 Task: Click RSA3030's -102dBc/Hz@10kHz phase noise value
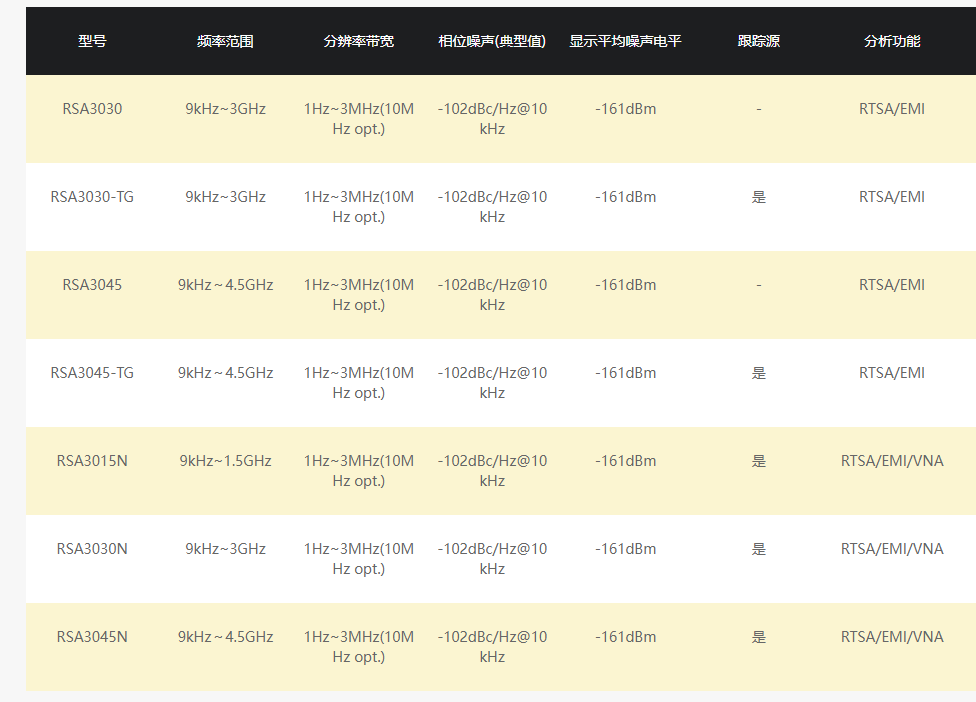click(x=492, y=119)
